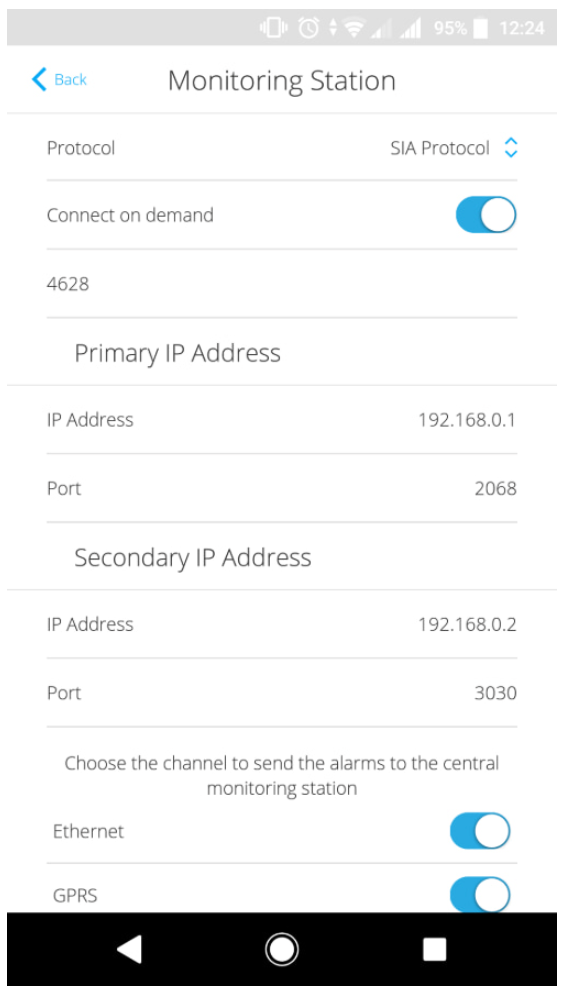Viewport: 566px width, 1000px height.
Task: Disable the GPRS channel toggle
Action: click(x=480, y=894)
